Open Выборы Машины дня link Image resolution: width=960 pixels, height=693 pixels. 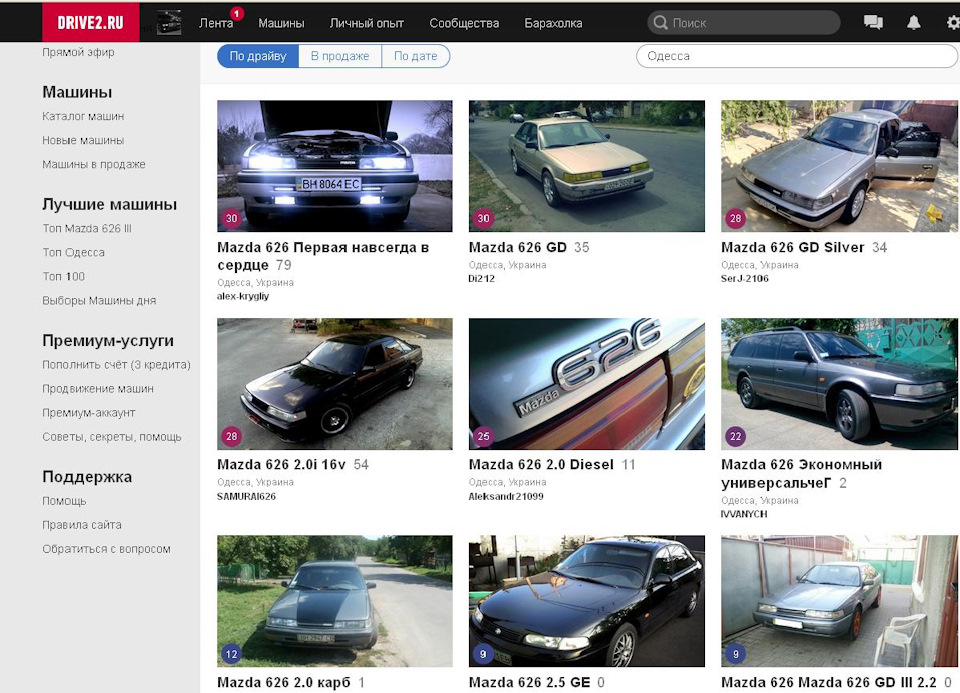pyautogui.click(x=99, y=301)
